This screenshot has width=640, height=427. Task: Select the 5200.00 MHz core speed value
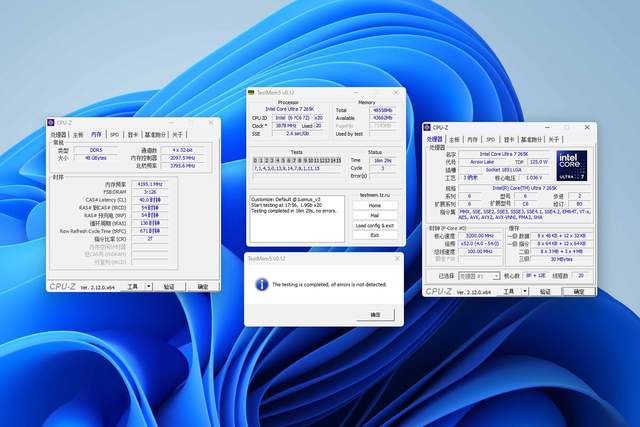(480, 236)
